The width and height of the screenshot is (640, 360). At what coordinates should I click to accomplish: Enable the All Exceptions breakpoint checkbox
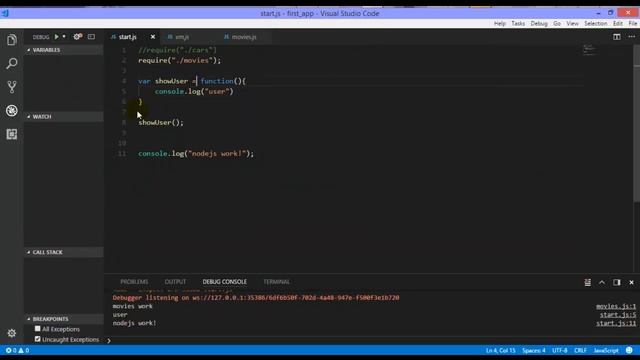pyautogui.click(x=38, y=329)
